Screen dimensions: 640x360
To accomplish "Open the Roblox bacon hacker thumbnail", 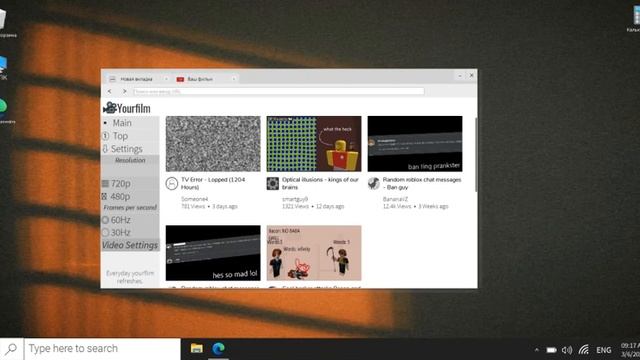I will pos(314,253).
